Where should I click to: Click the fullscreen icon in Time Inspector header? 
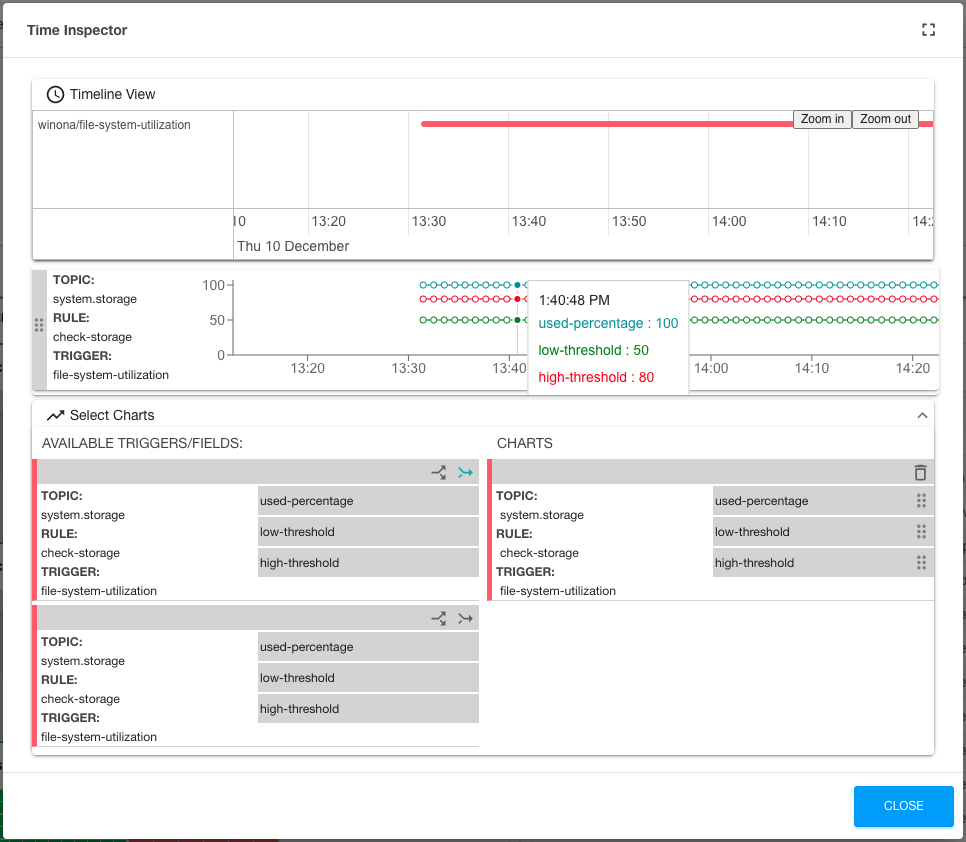[928, 30]
